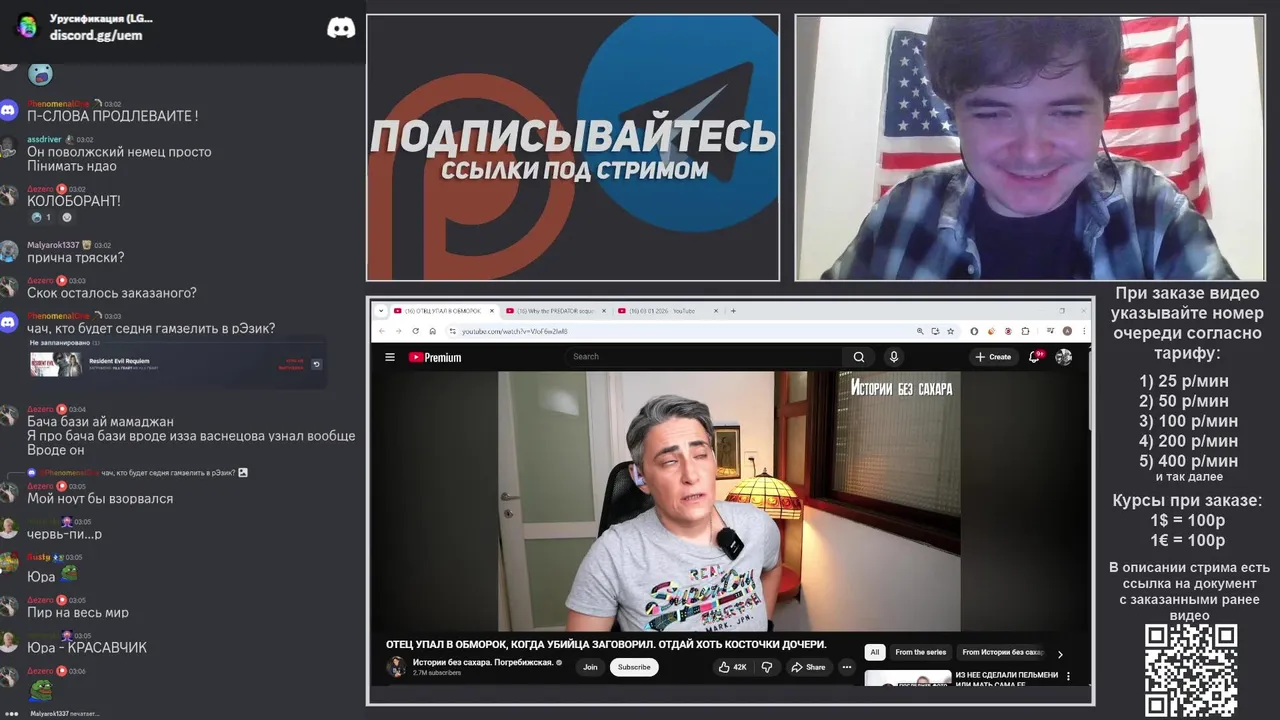Open YouTube notifications bell
This screenshot has width=1280, height=720.
[1035, 356]
